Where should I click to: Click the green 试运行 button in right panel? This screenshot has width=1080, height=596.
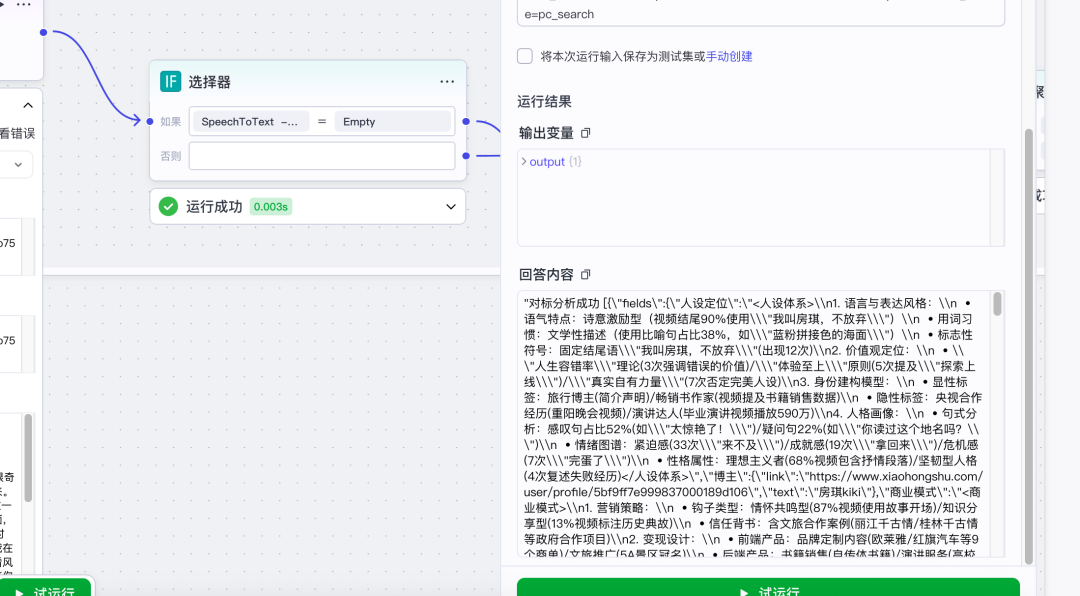(768, 588)
